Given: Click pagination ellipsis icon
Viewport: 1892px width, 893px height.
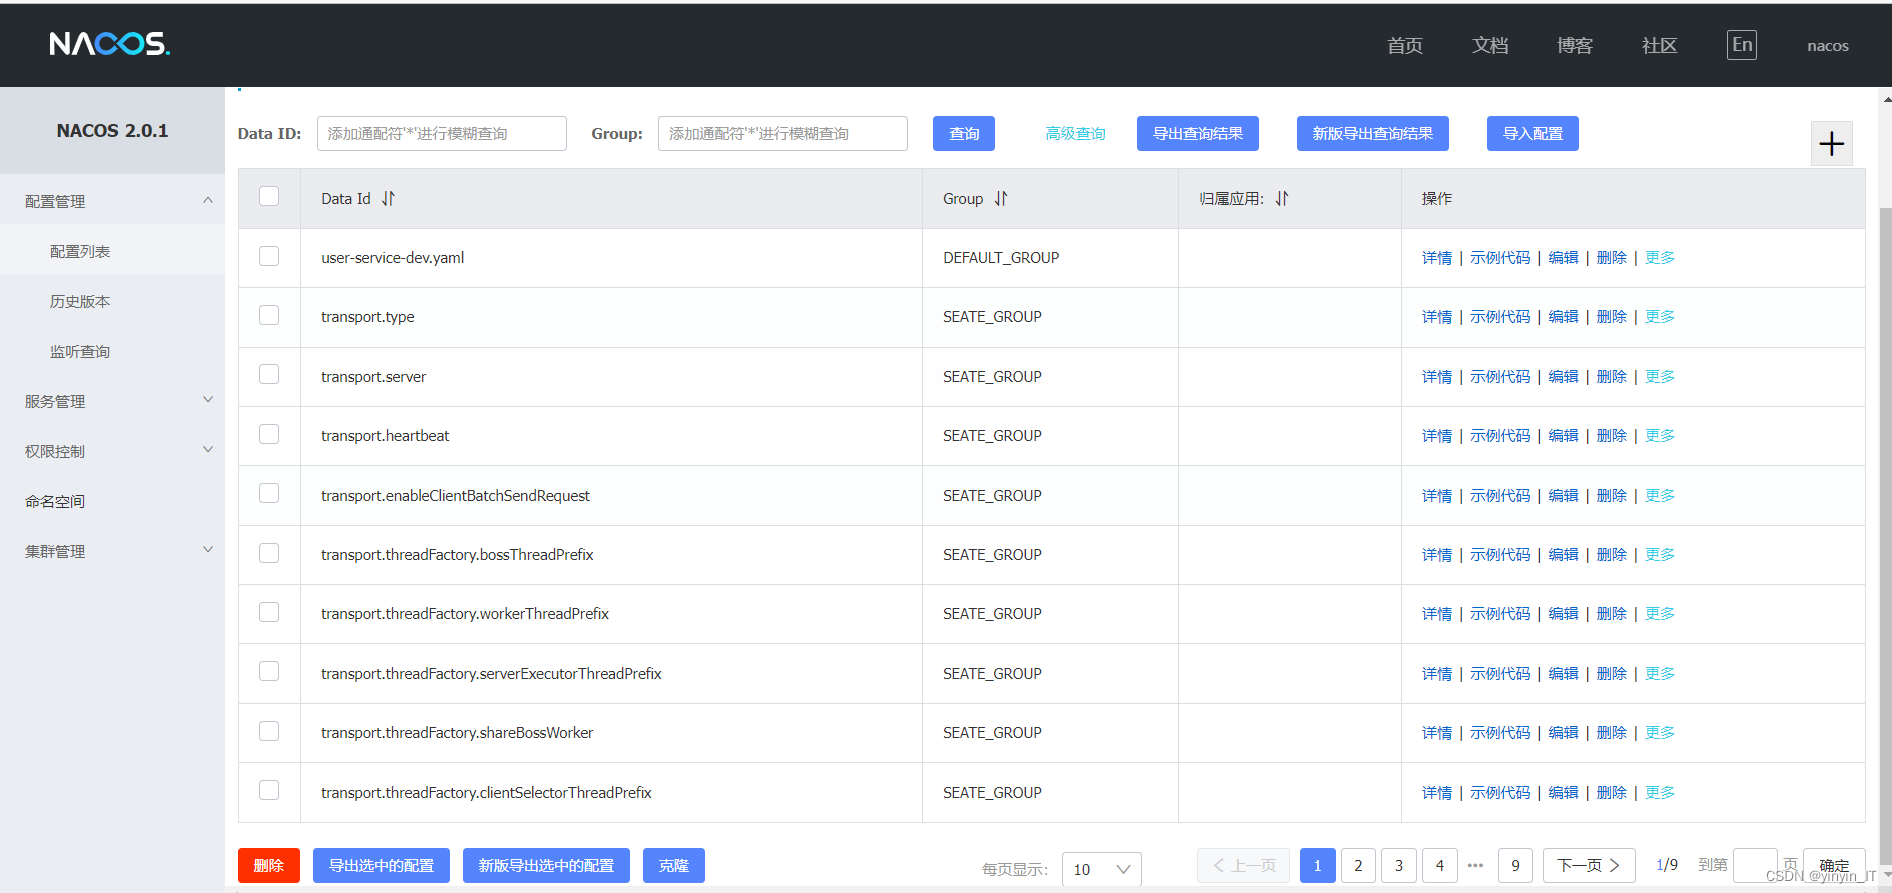Looking at the screenshot, I should click(x=1475, y=866).
